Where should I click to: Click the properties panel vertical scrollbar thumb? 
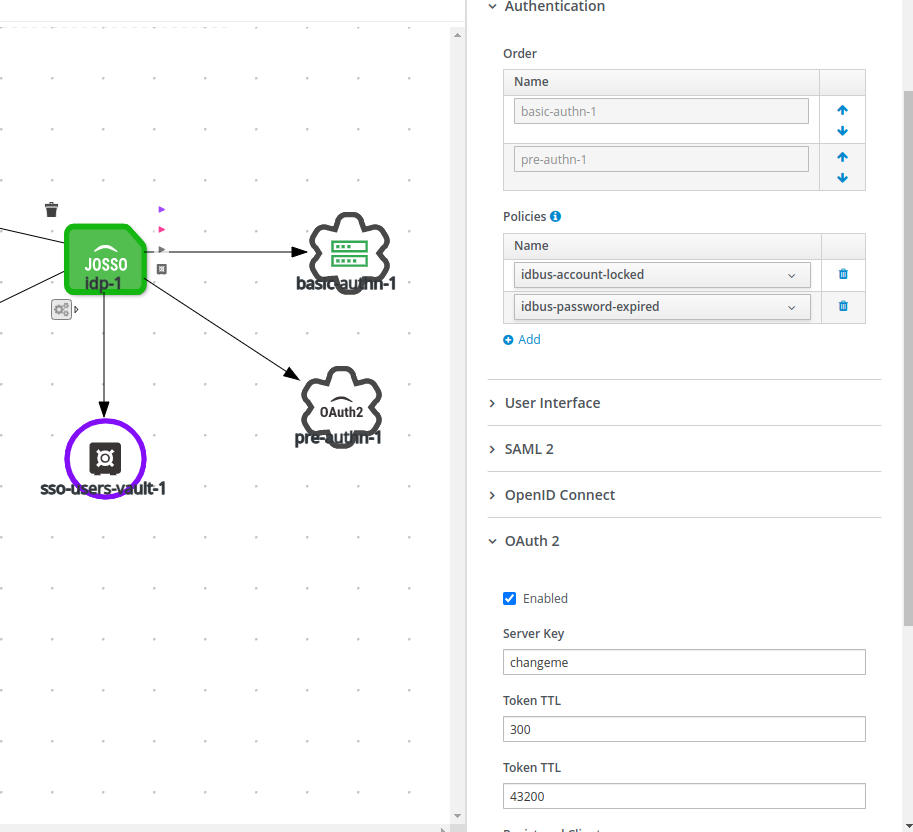pyautogui.click(x=908, y=358)
